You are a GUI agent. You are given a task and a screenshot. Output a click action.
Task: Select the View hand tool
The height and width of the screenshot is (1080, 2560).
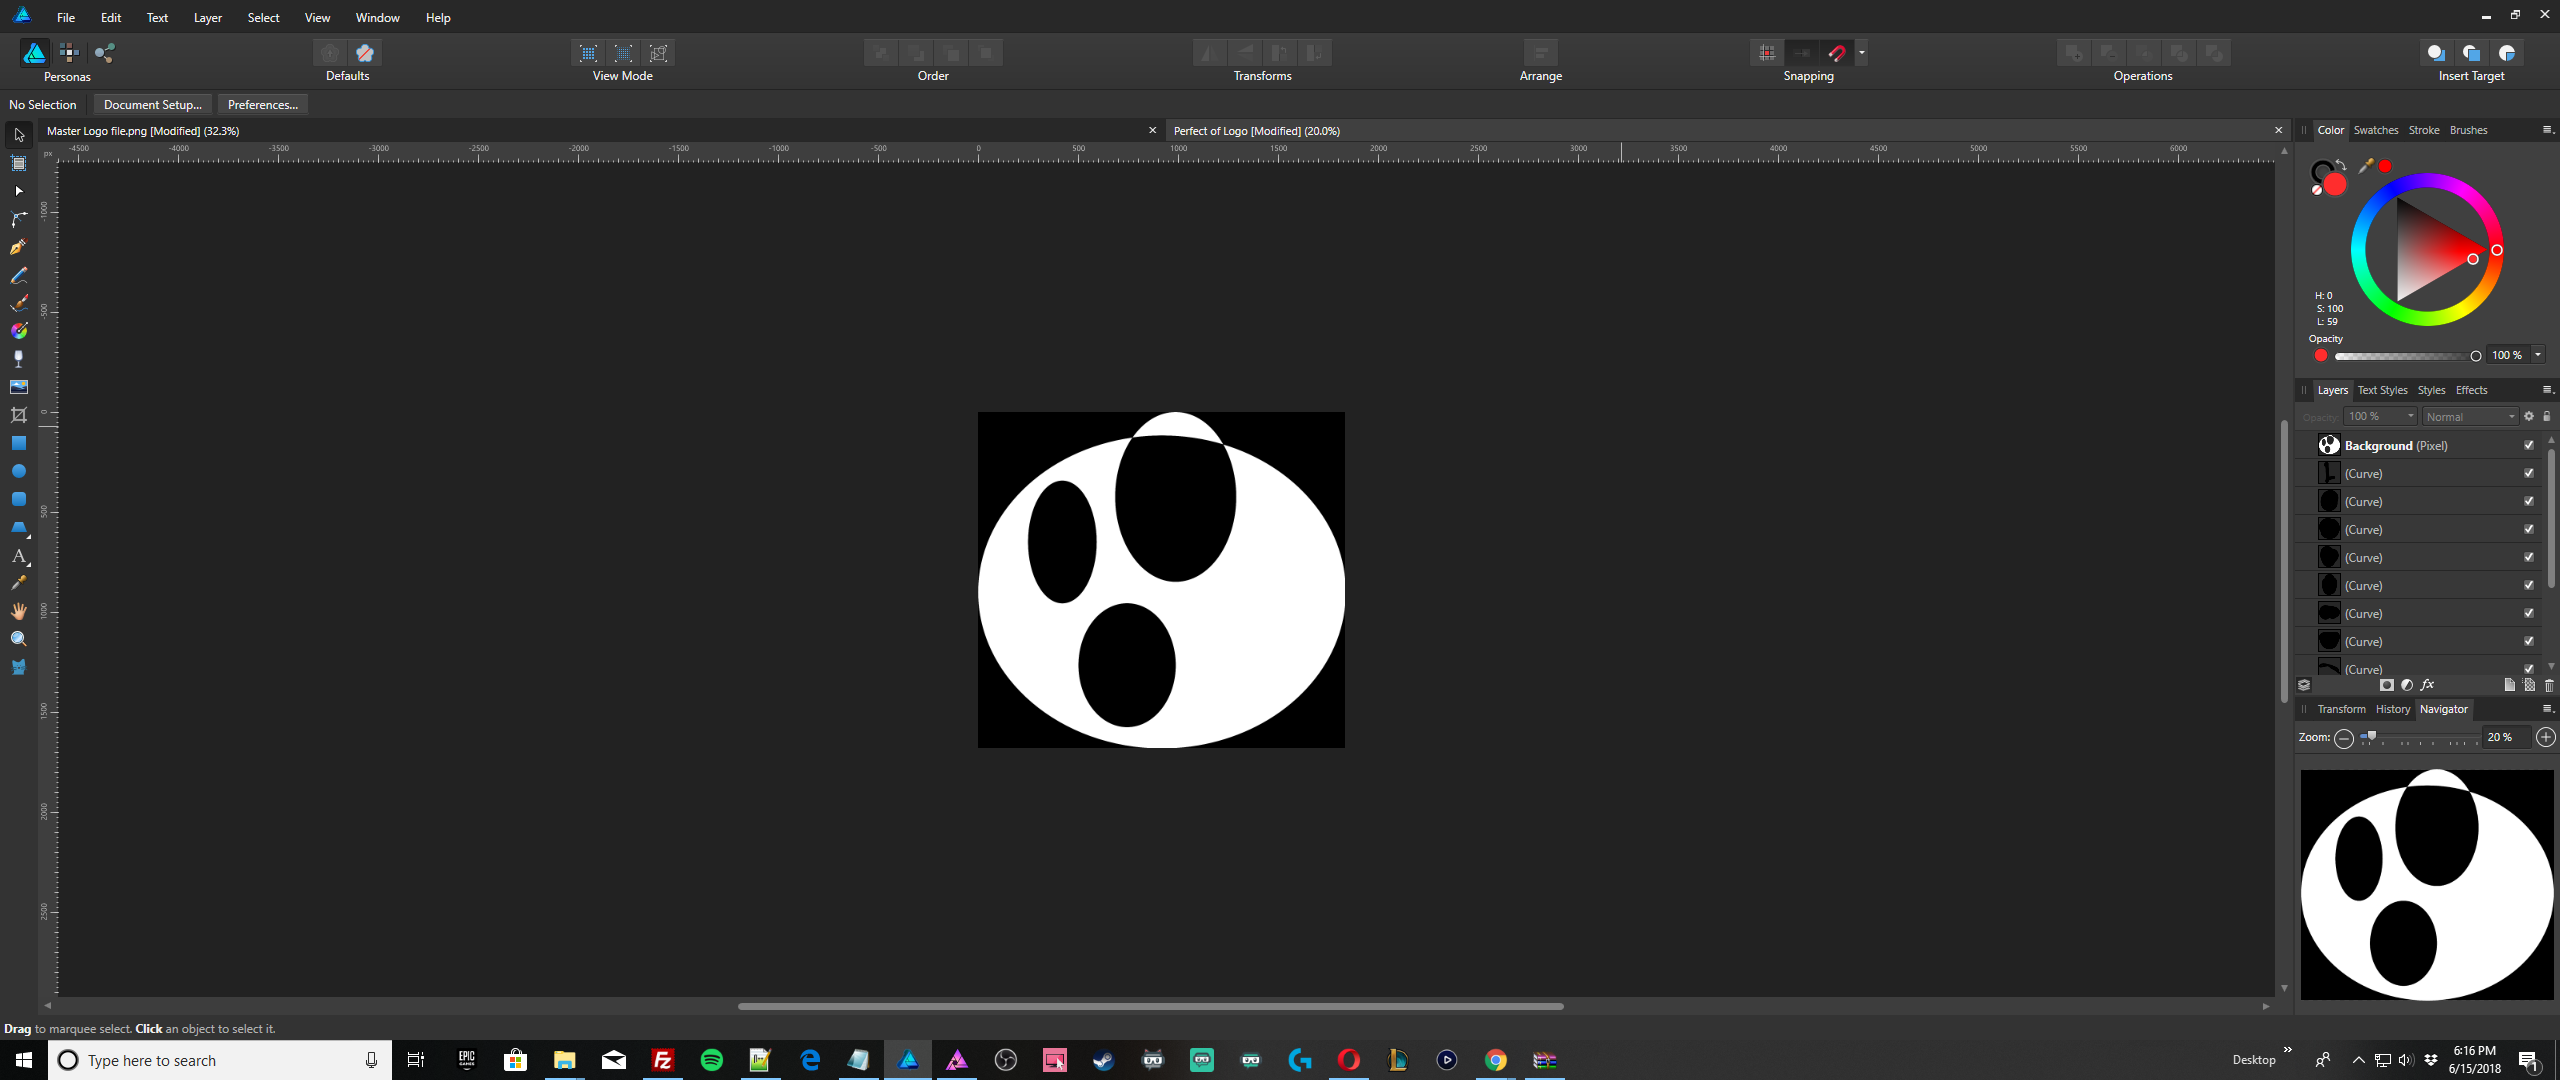(19, 611)
